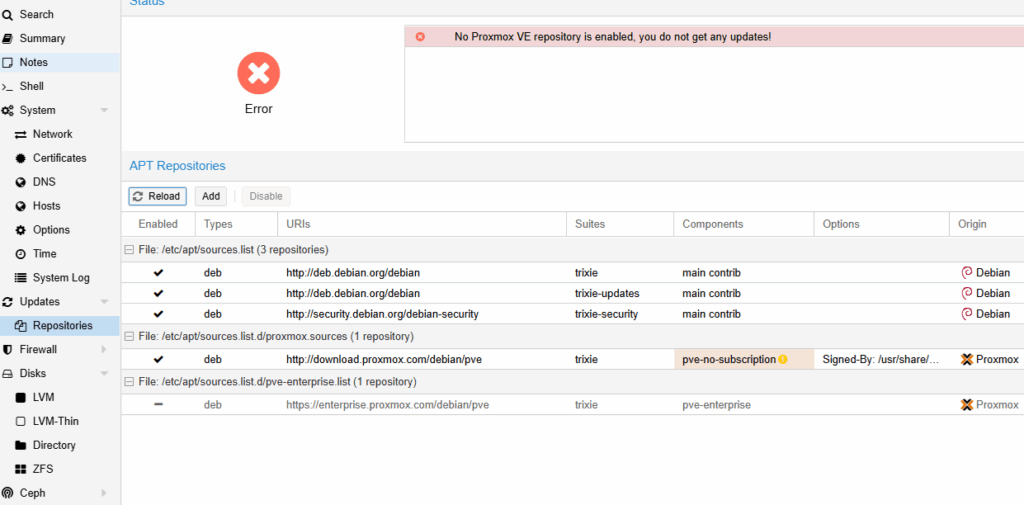The height and width of the screenshot is (505, 1024).
Task: Click the large red Error status icon
Action: point(259,73)
